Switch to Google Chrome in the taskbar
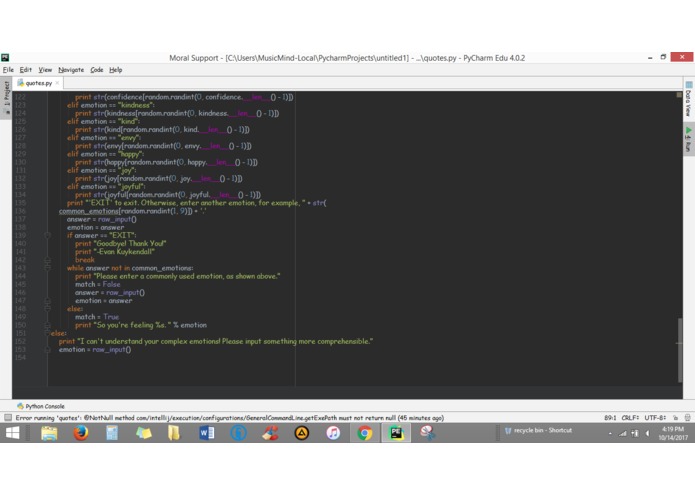Screen dimensions: 695x494 (x=365, y=433)
